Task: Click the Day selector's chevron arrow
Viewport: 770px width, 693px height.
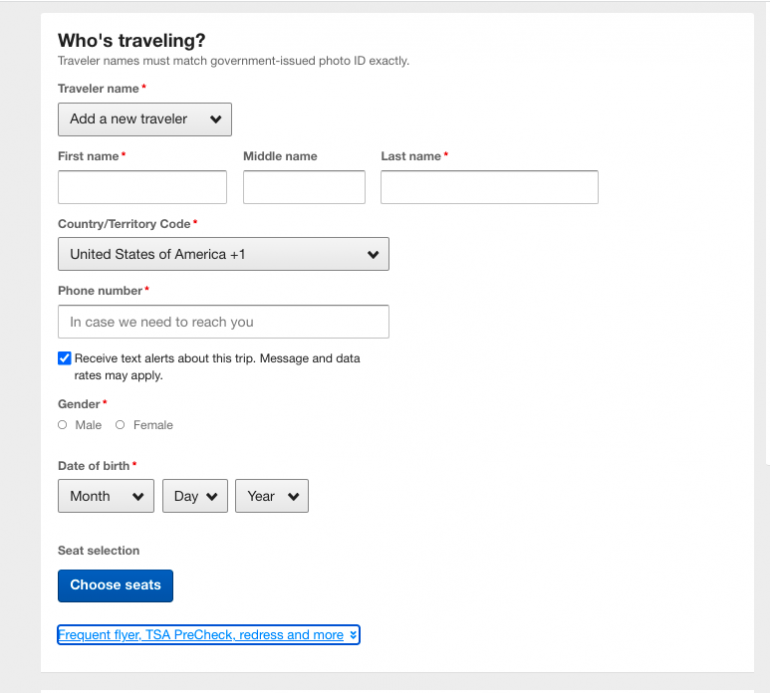Action: coord(212,497)
